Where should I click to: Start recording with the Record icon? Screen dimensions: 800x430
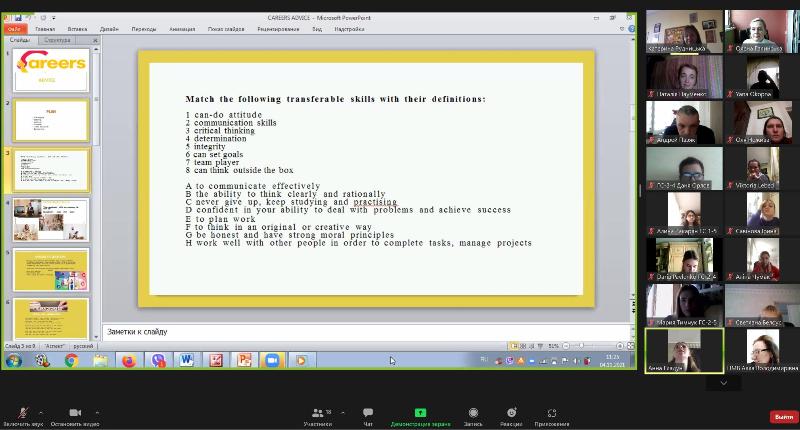473,416
